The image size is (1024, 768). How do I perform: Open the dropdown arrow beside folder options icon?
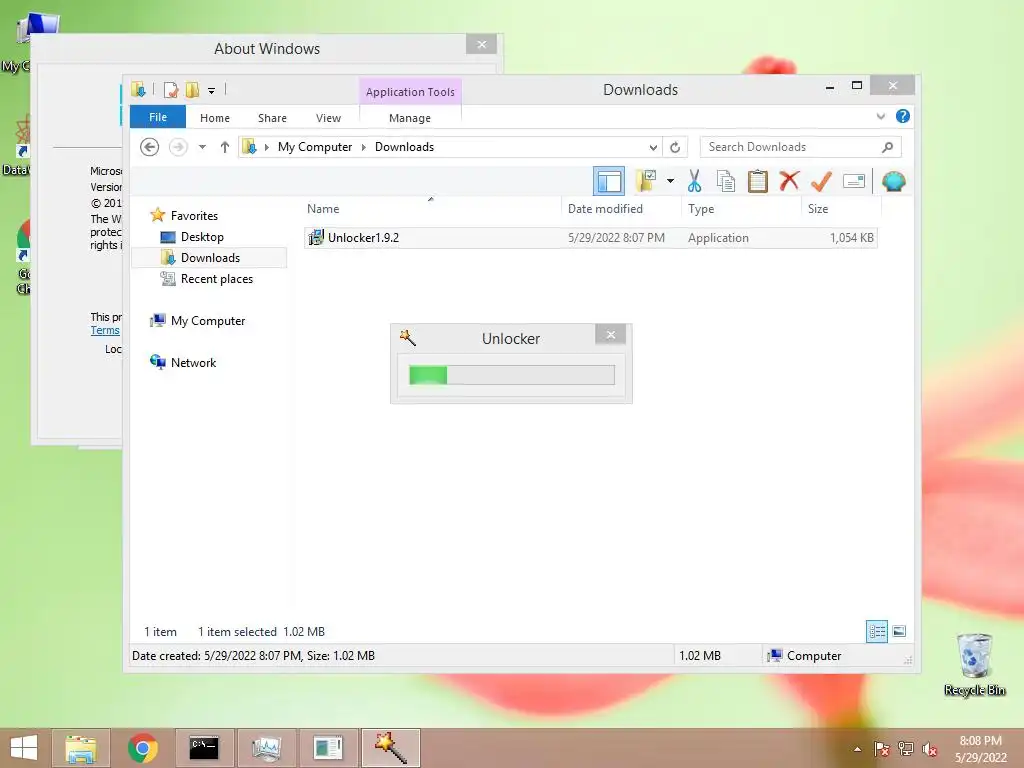pos(670,181)
